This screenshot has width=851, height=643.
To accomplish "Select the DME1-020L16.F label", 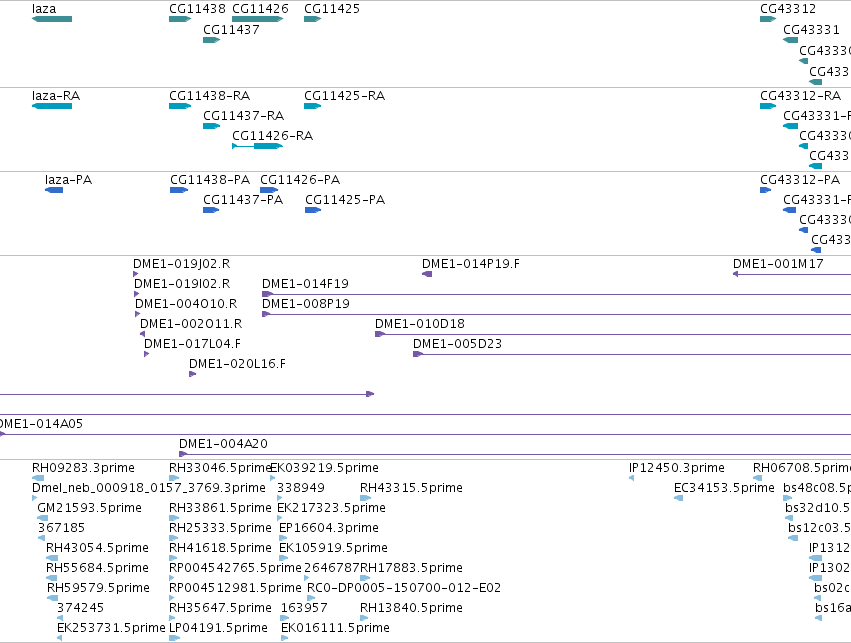I will click(x=237, y=365).
